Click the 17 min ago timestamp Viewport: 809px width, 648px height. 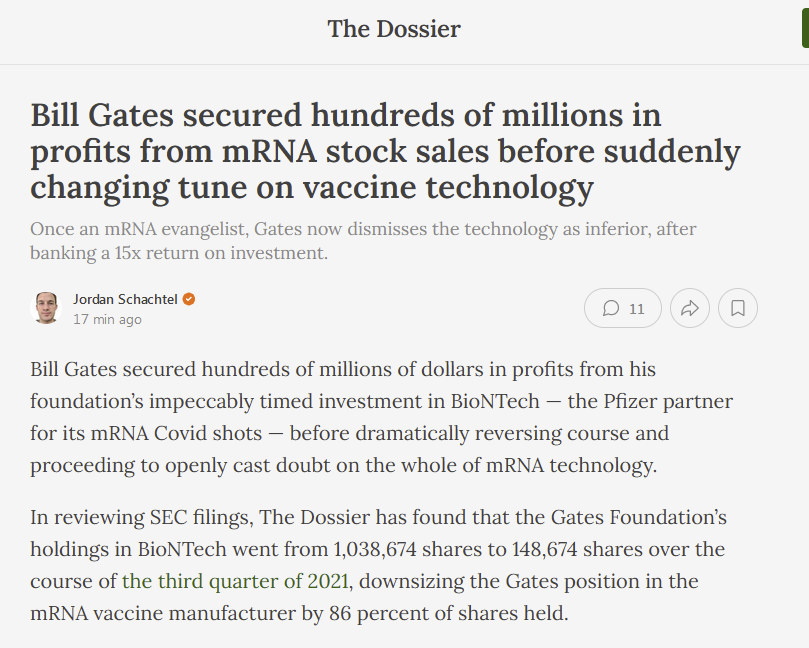coord(107,319)
